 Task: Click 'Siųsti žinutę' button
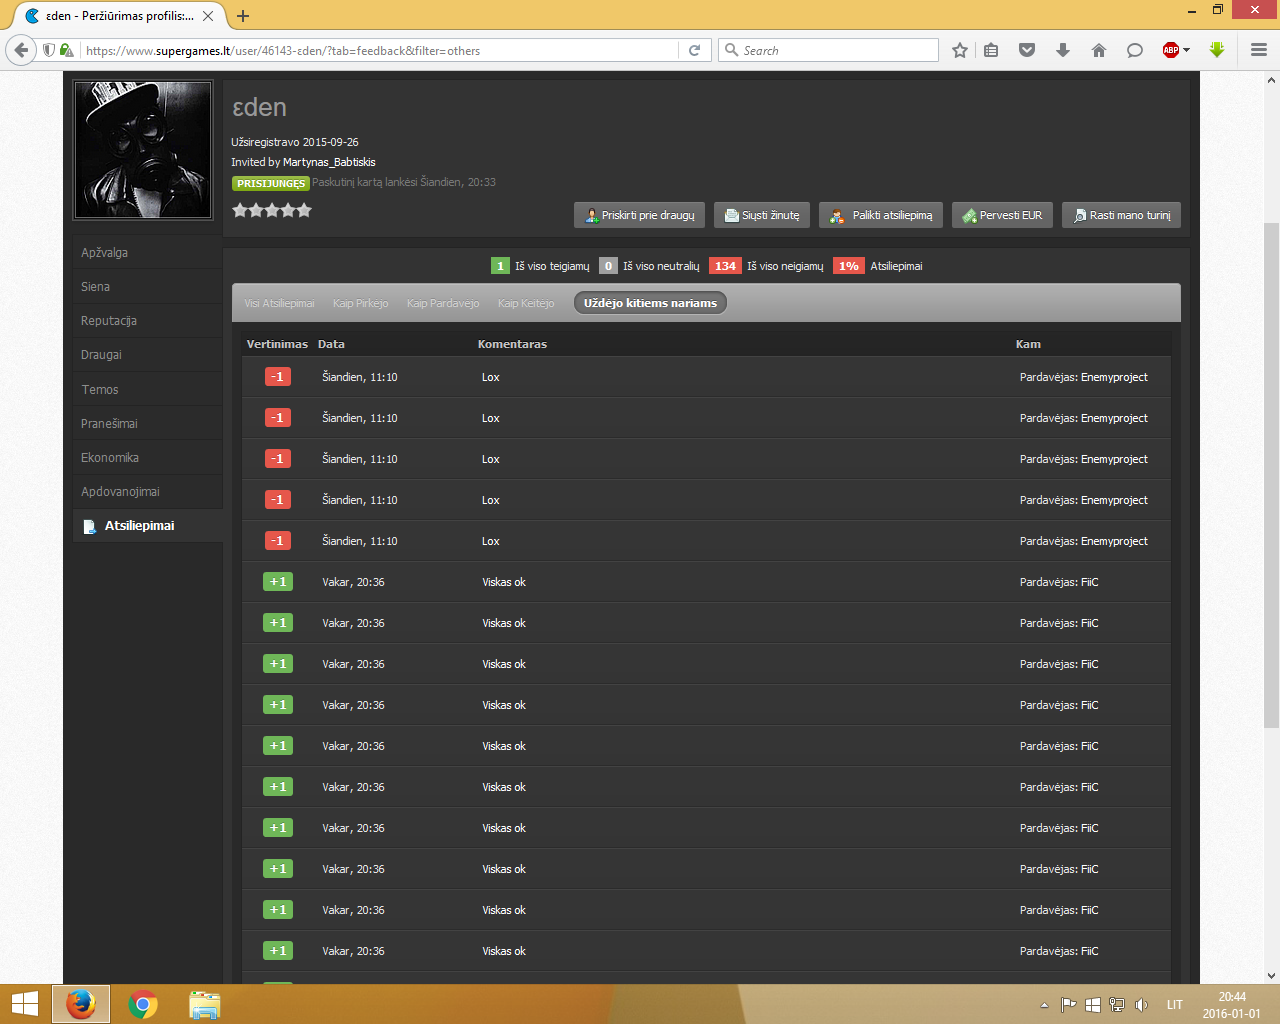(x=762, y=215)
